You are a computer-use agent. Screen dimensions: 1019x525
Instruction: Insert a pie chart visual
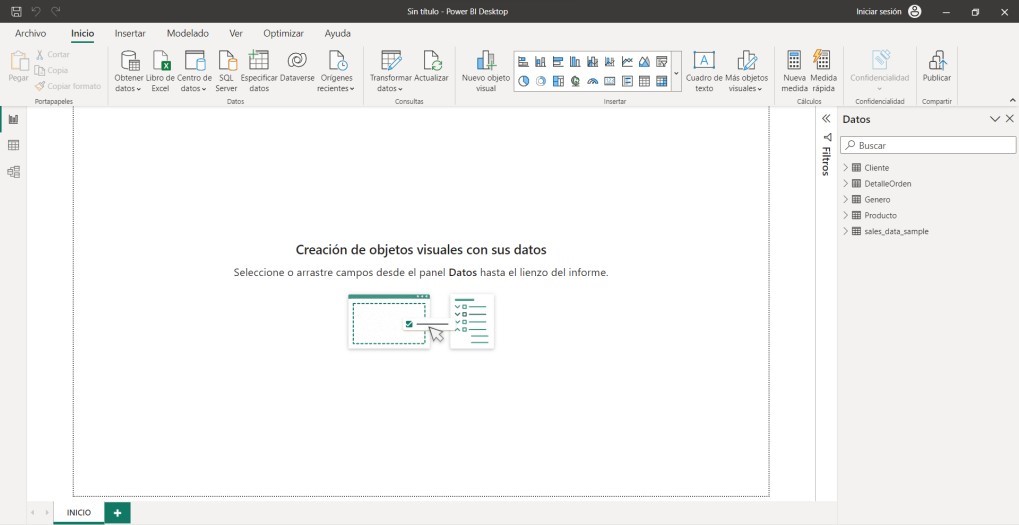[523, 81]
